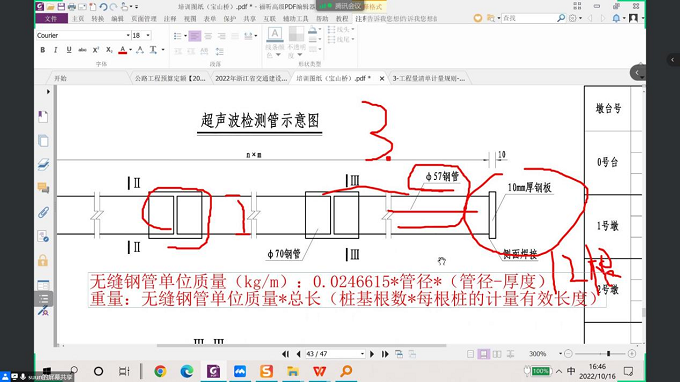Click the red font color swatch

[123, 50]
